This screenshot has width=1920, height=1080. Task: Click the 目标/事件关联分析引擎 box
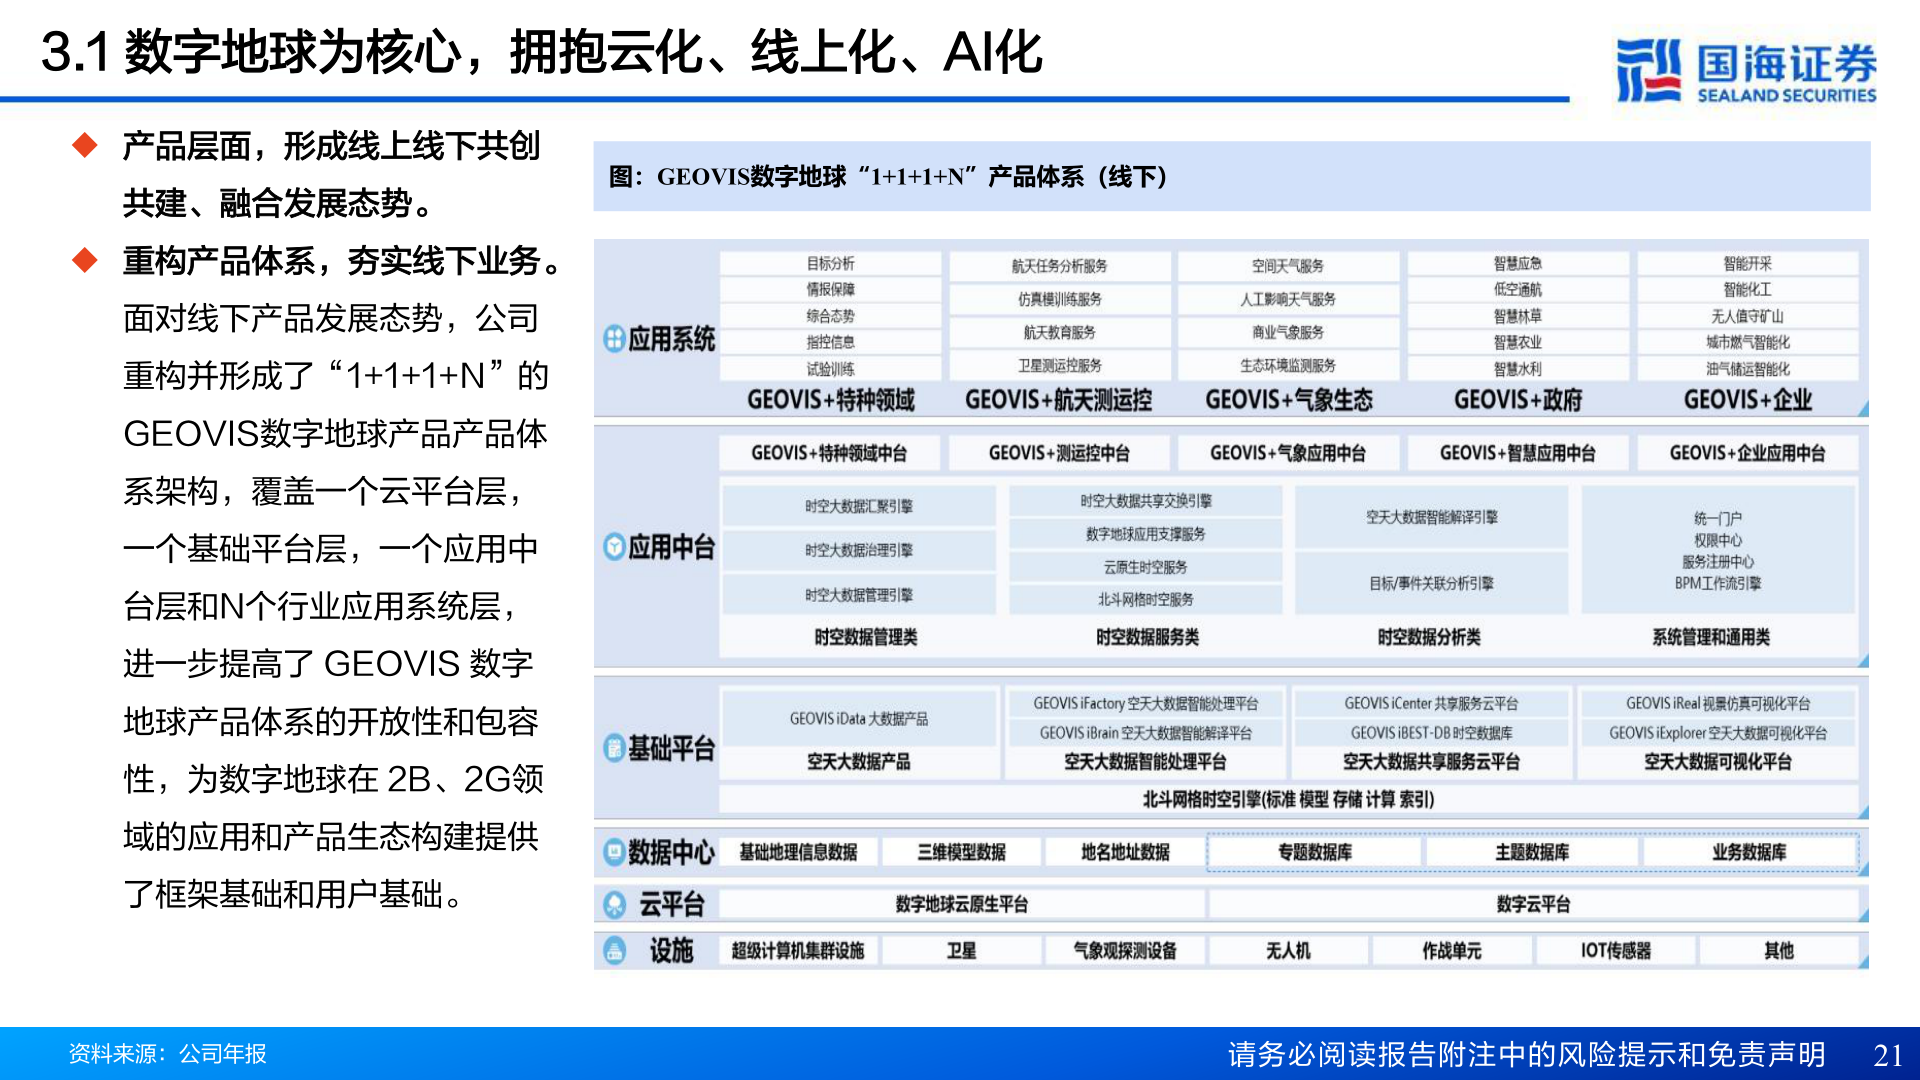pos(1432,583)
